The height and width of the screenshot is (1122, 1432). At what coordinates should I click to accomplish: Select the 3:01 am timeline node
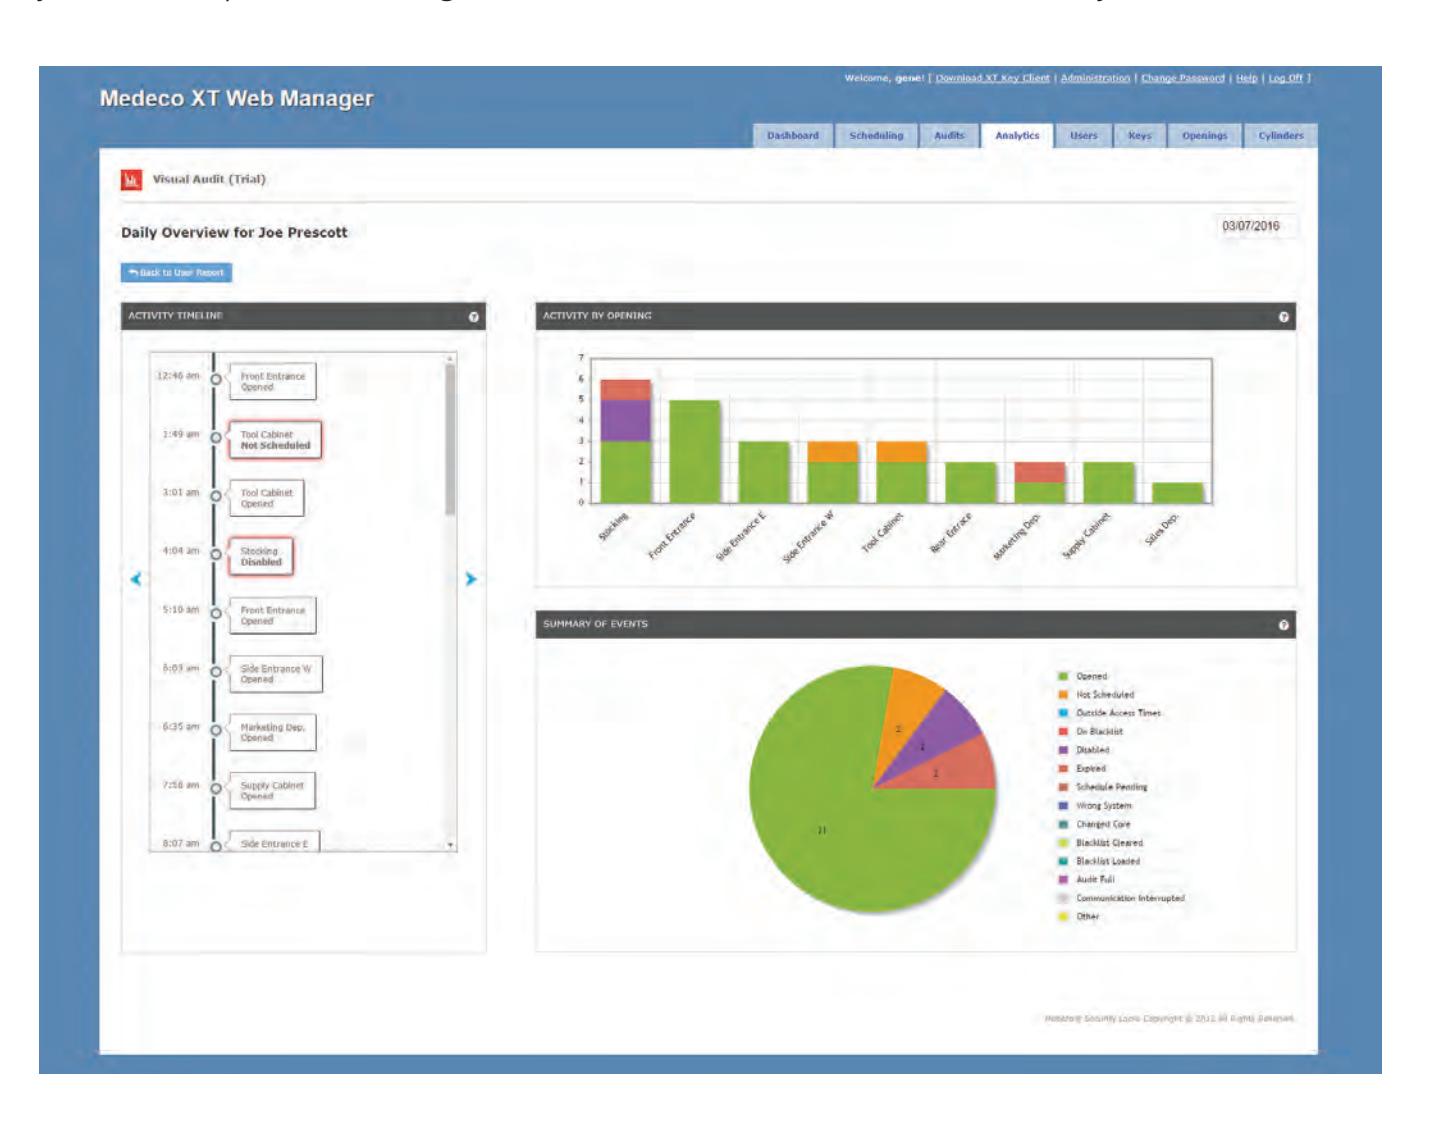coord(216,496)
